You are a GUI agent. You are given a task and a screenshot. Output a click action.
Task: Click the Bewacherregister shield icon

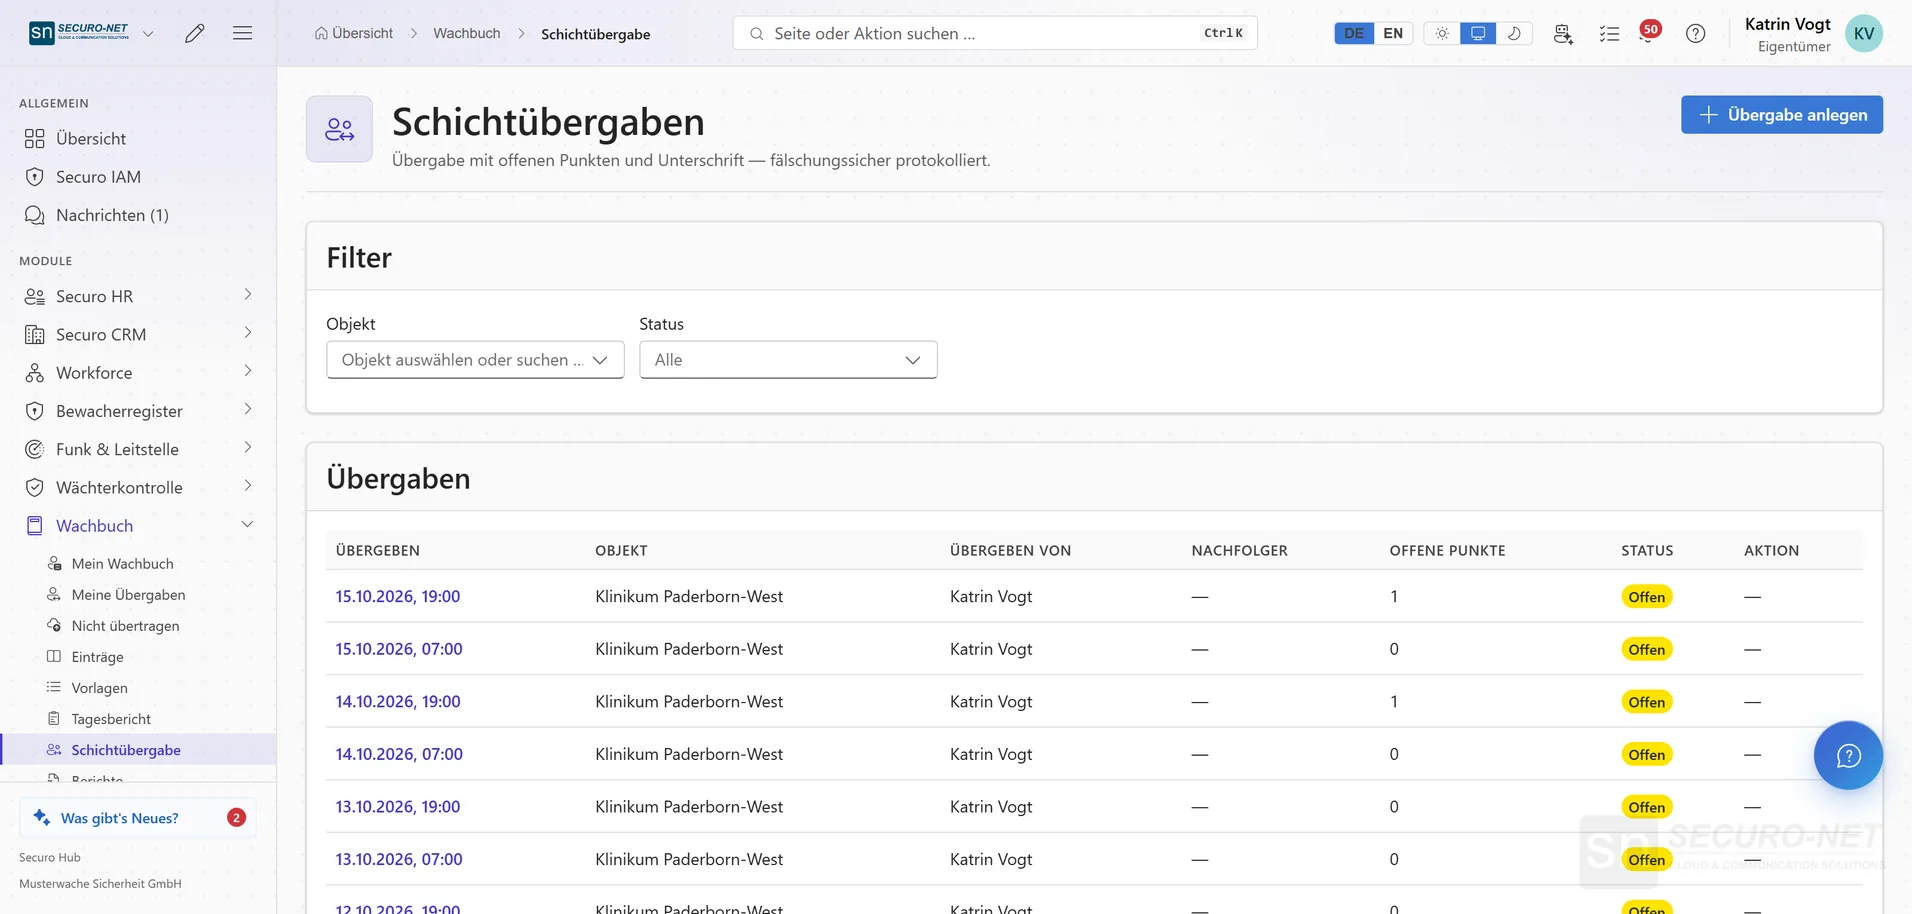pos(35,411)
